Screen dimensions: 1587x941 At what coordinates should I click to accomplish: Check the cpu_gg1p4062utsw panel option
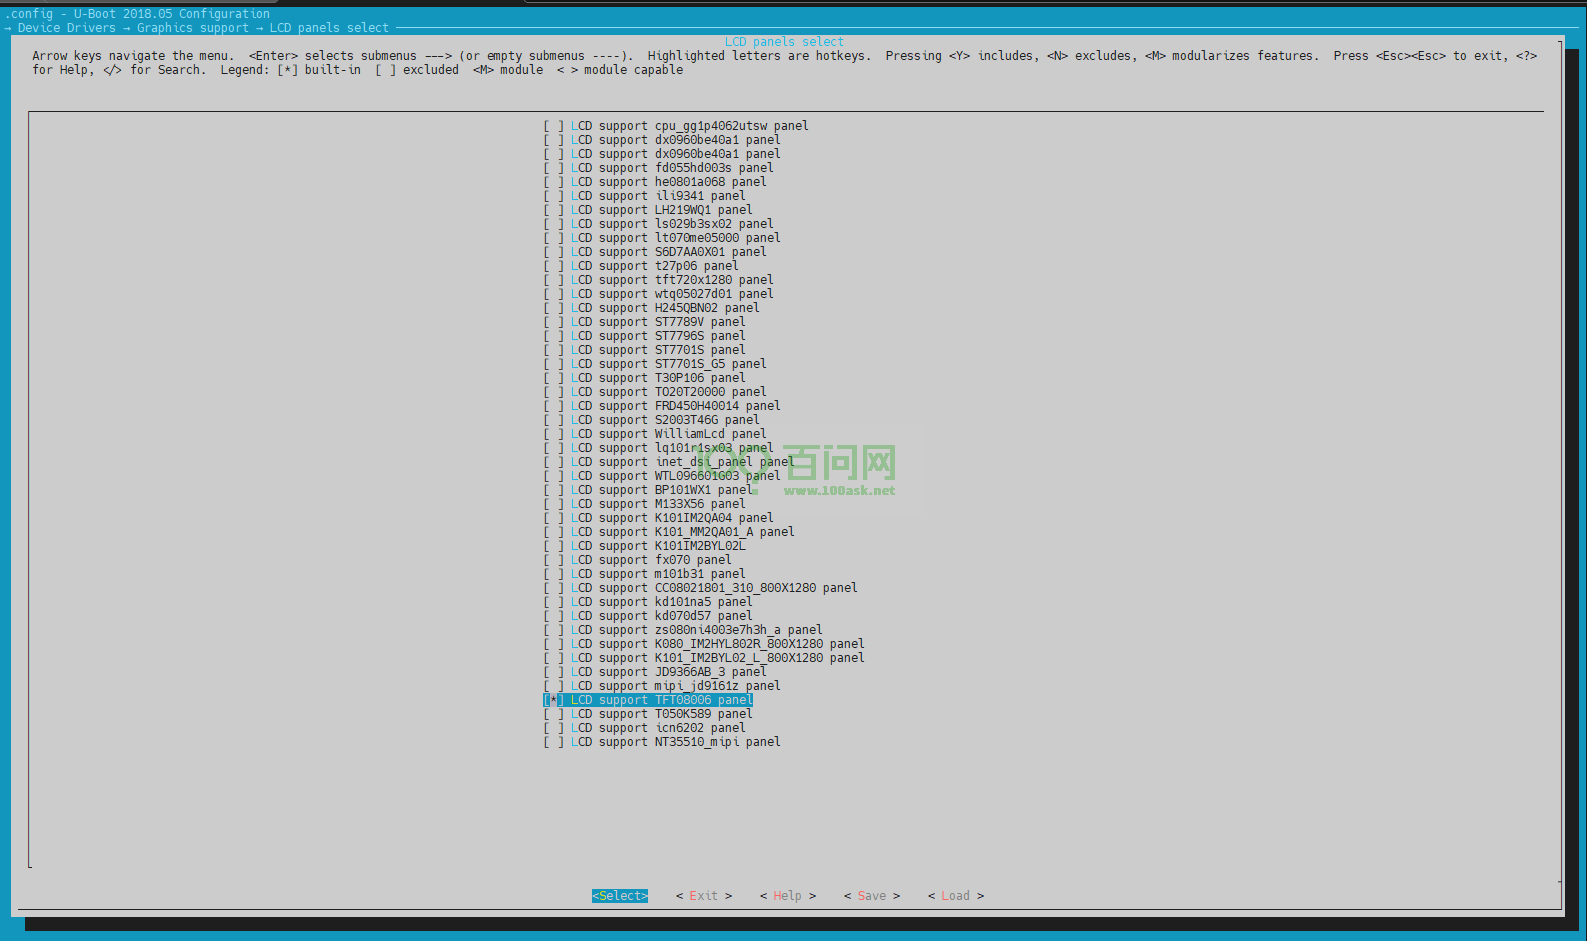[x=553, y=126]
